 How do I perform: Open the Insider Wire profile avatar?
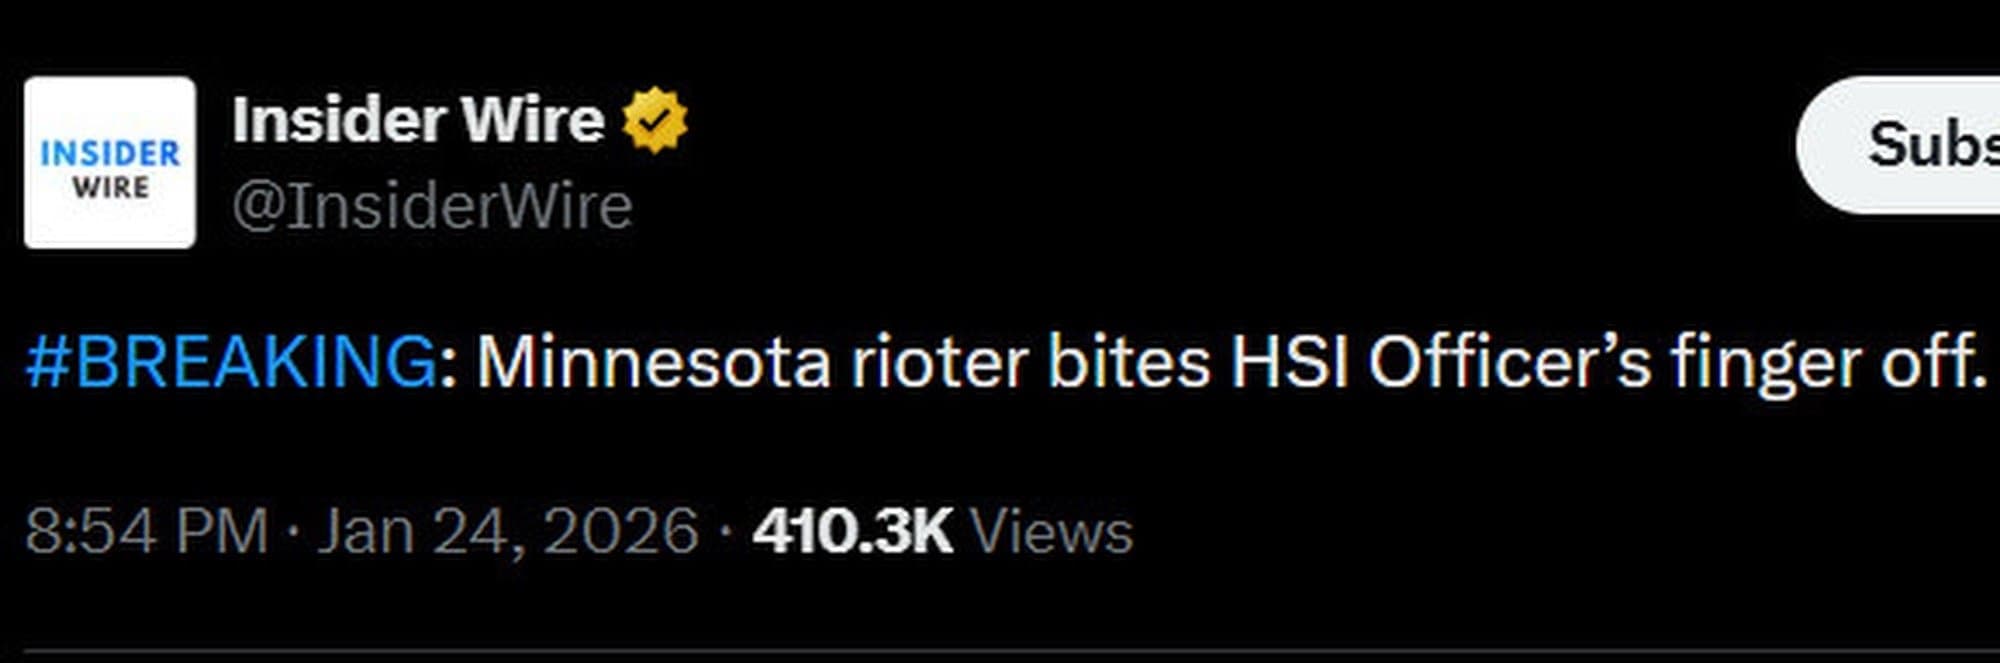click(x=110, y=162)
